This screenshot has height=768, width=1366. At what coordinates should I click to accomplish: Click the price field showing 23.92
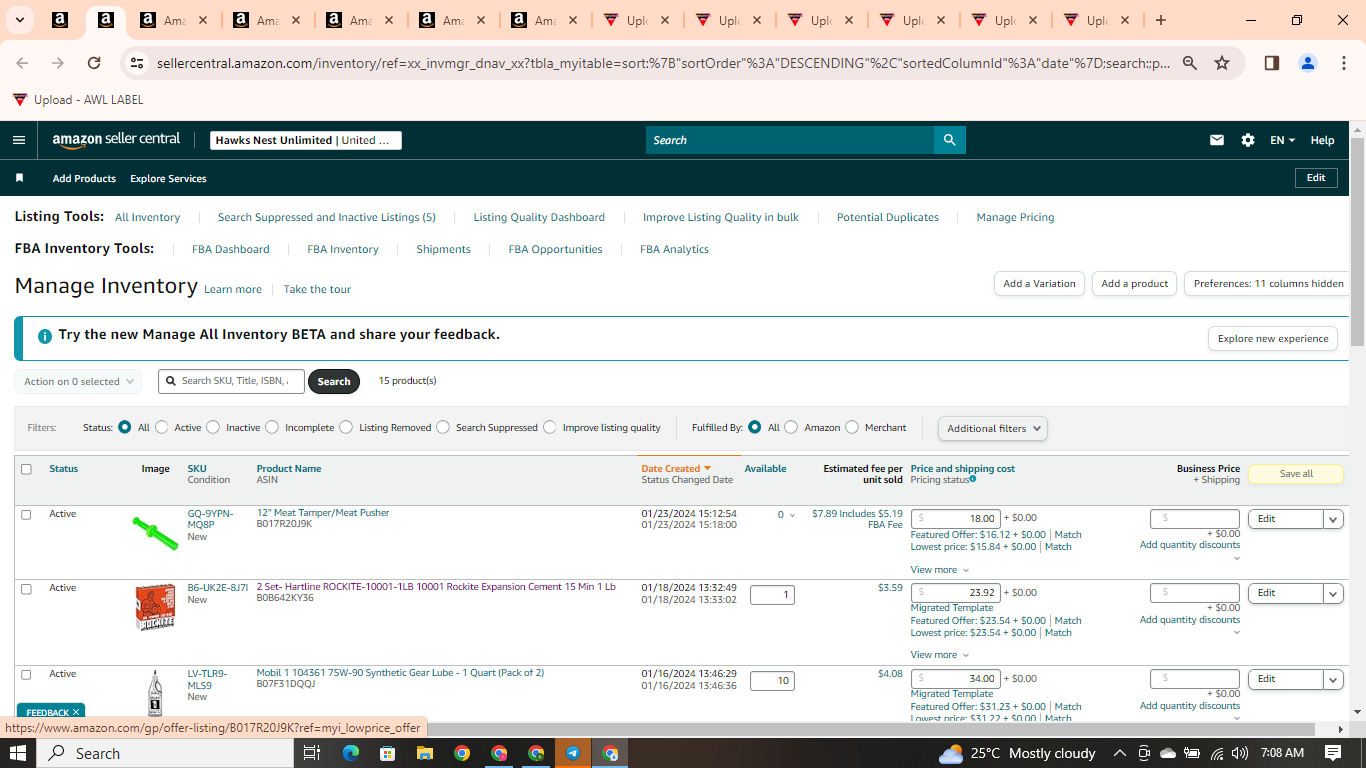[x=955, y=593]
